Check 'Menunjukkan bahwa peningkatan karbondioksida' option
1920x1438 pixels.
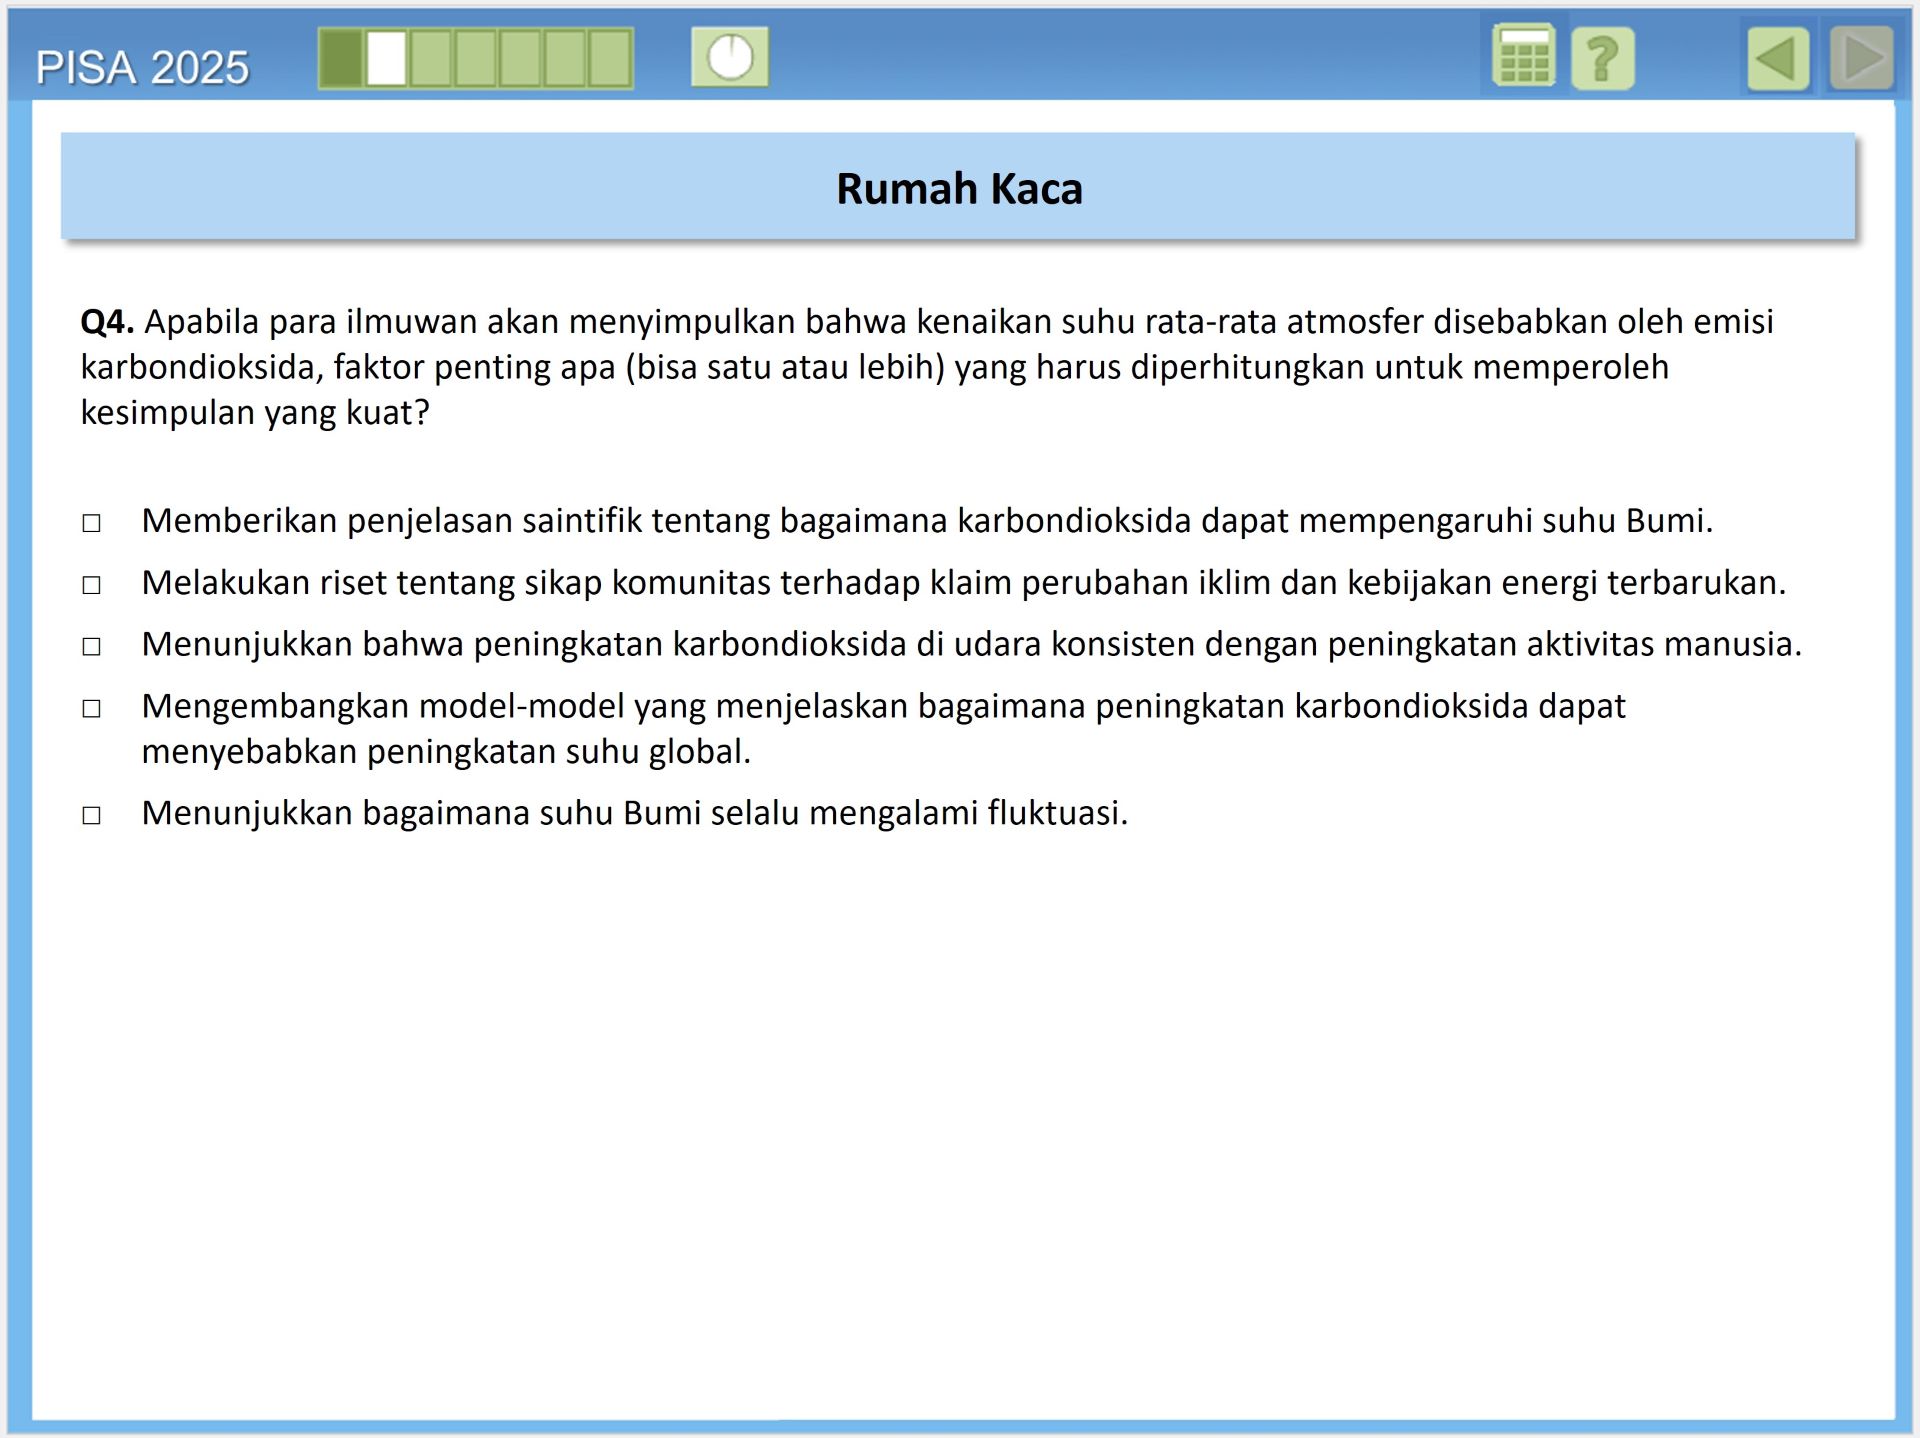[x=92, y=647]
